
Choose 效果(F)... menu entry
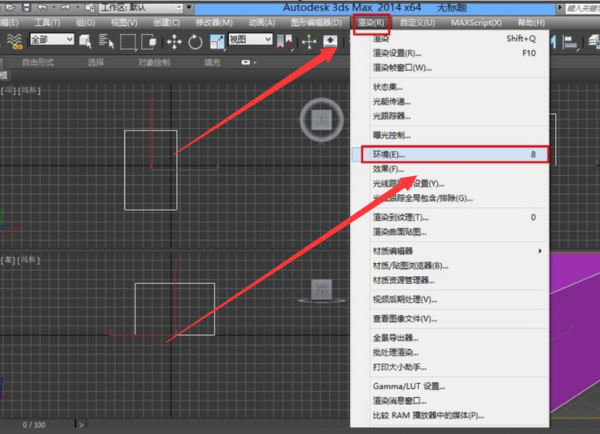[x=450, y=169]
